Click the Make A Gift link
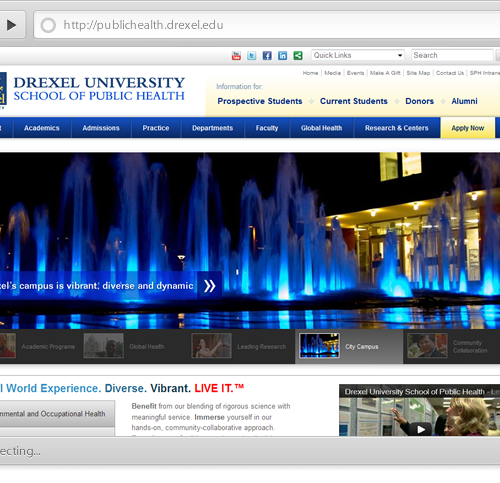 [x=385, y=73]
